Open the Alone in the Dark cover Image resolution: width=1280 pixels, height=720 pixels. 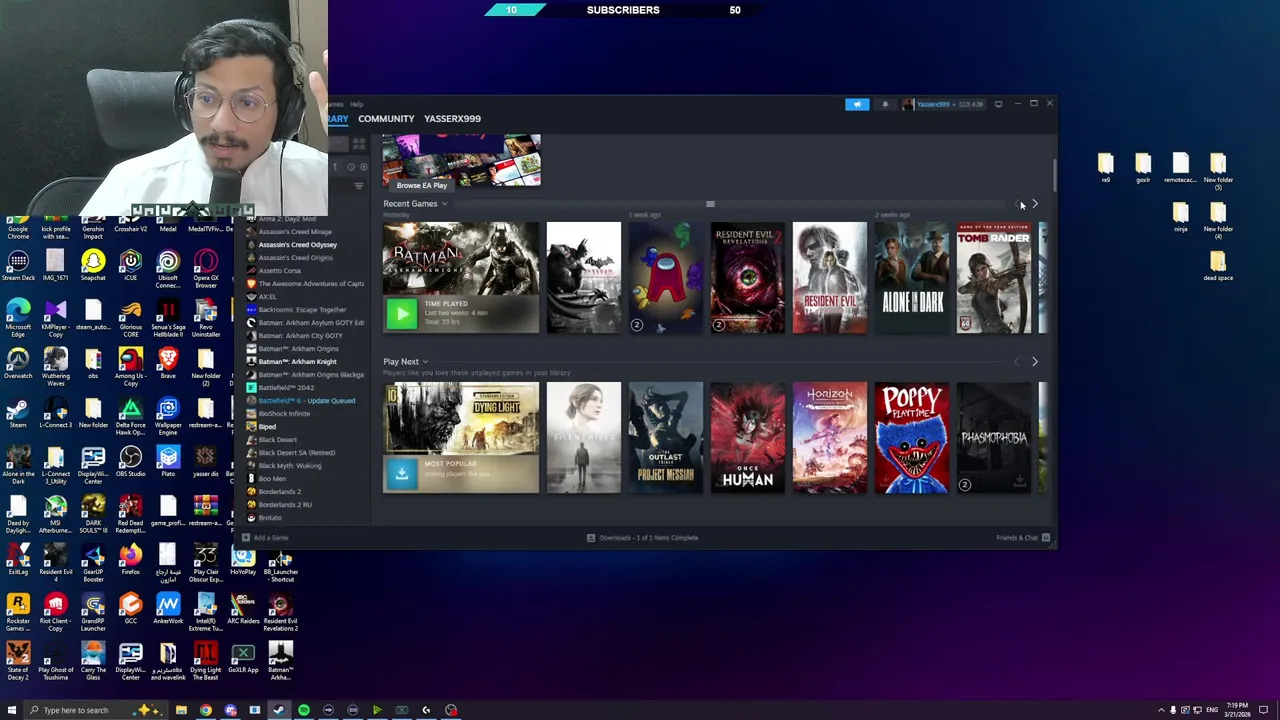(912, 278)
